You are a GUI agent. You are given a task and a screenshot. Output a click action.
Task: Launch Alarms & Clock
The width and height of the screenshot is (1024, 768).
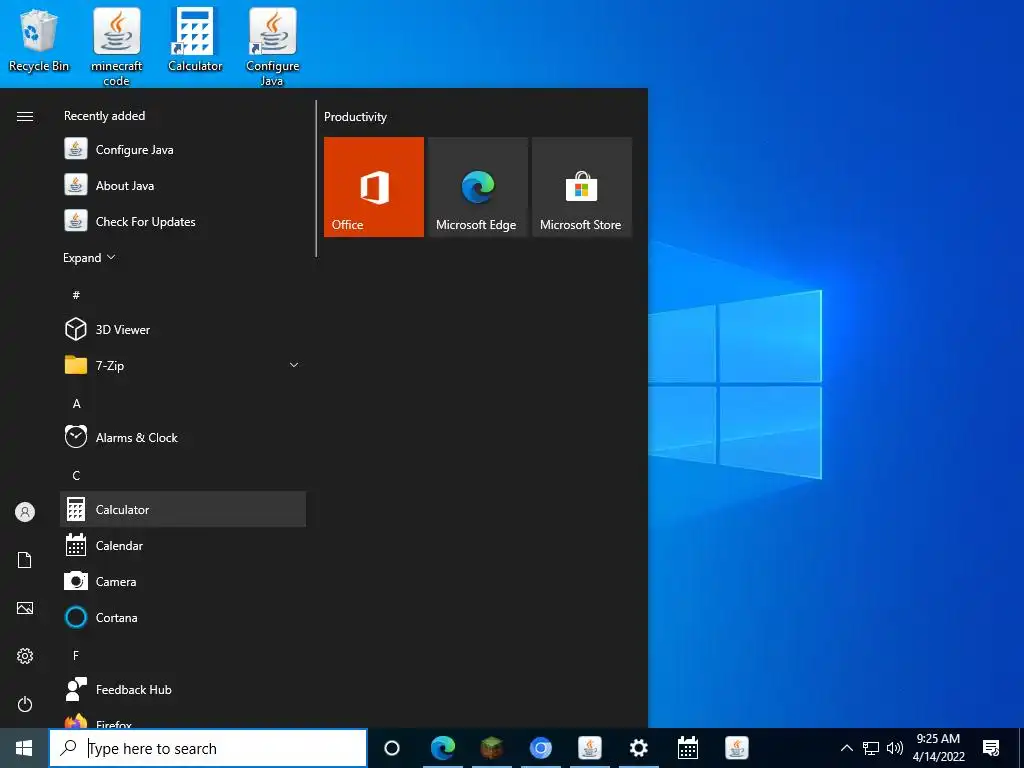pos(183,438)
